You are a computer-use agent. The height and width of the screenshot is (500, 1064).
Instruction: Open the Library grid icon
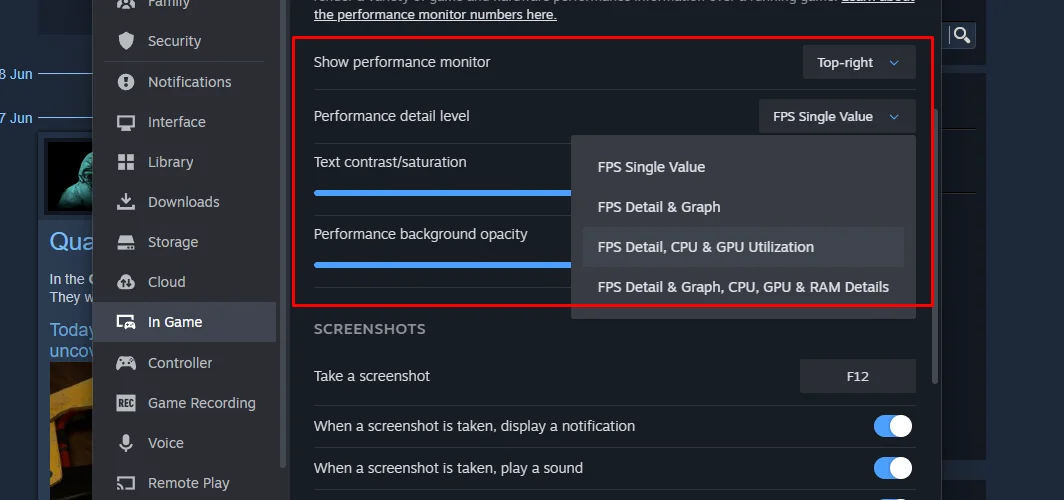(x=126, y=162)
